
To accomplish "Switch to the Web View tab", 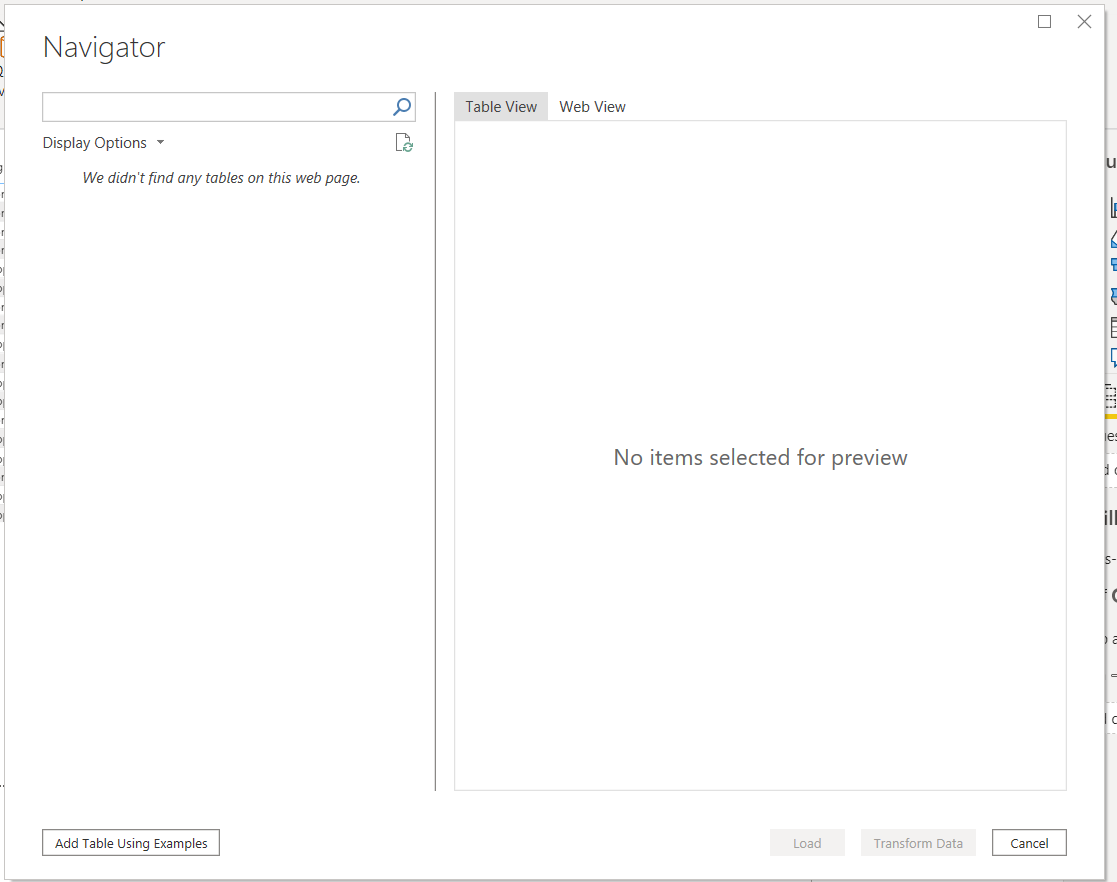I will 592,107.
